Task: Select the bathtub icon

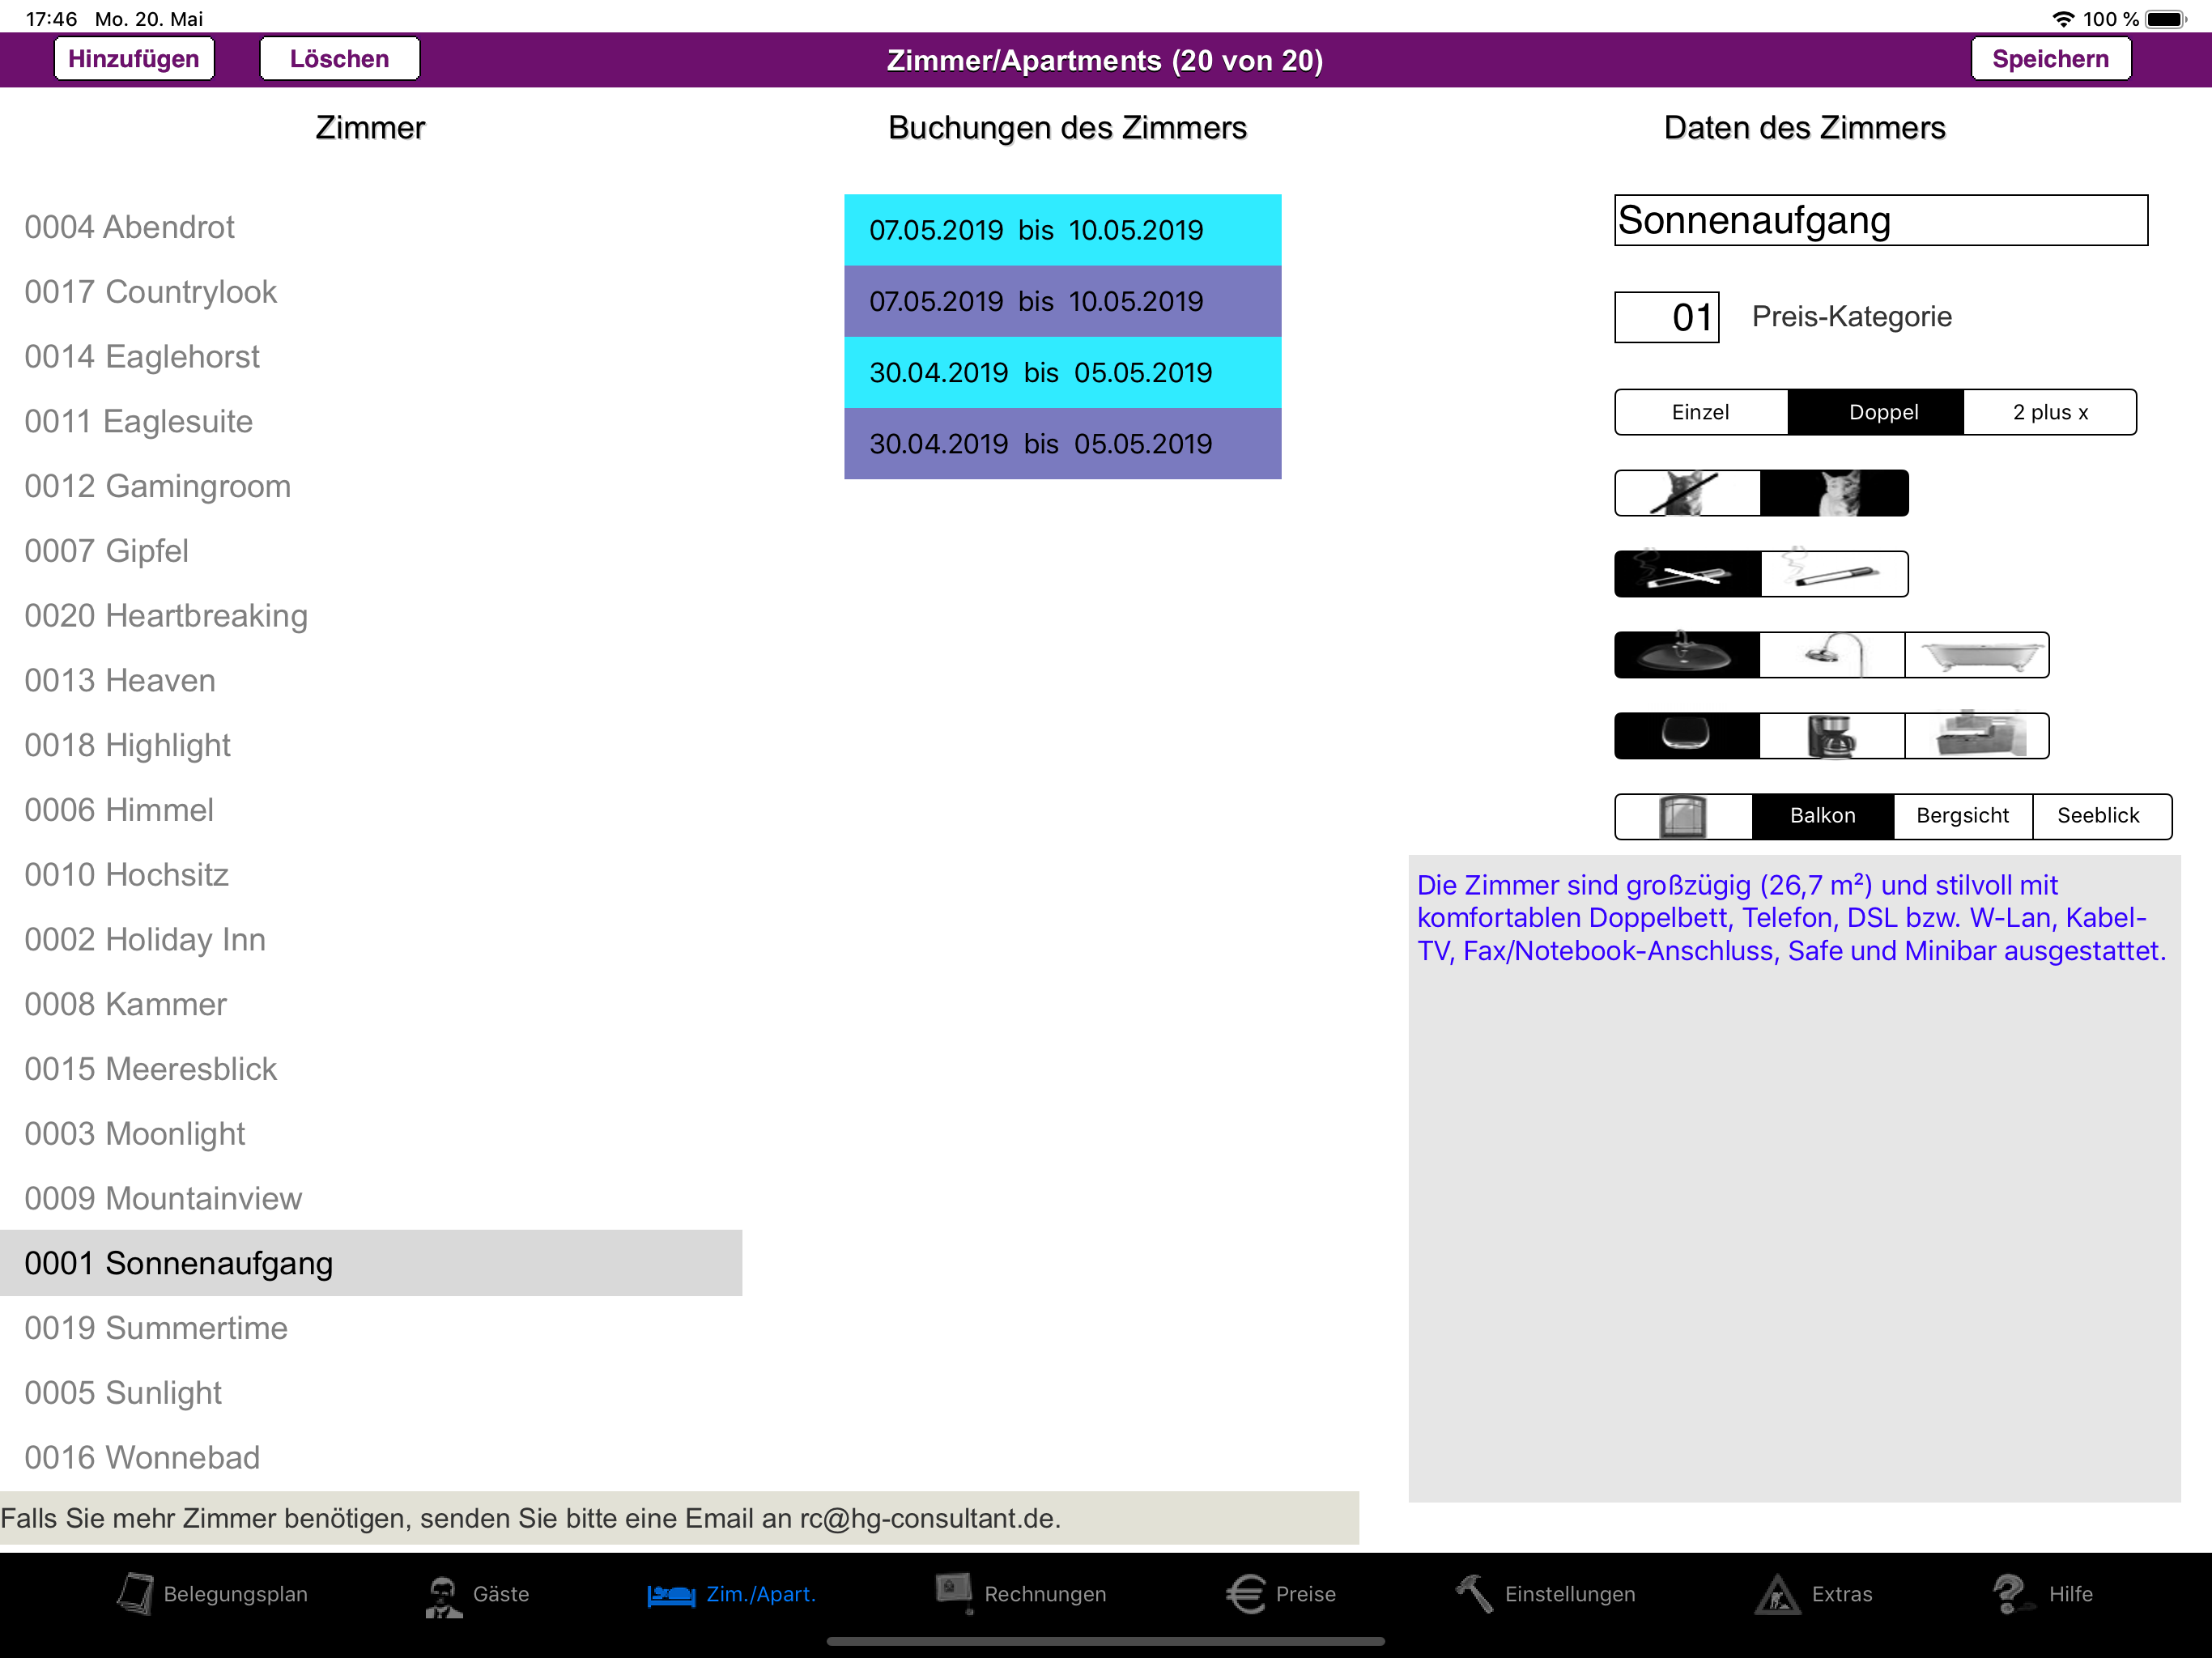Action: 1977,655
